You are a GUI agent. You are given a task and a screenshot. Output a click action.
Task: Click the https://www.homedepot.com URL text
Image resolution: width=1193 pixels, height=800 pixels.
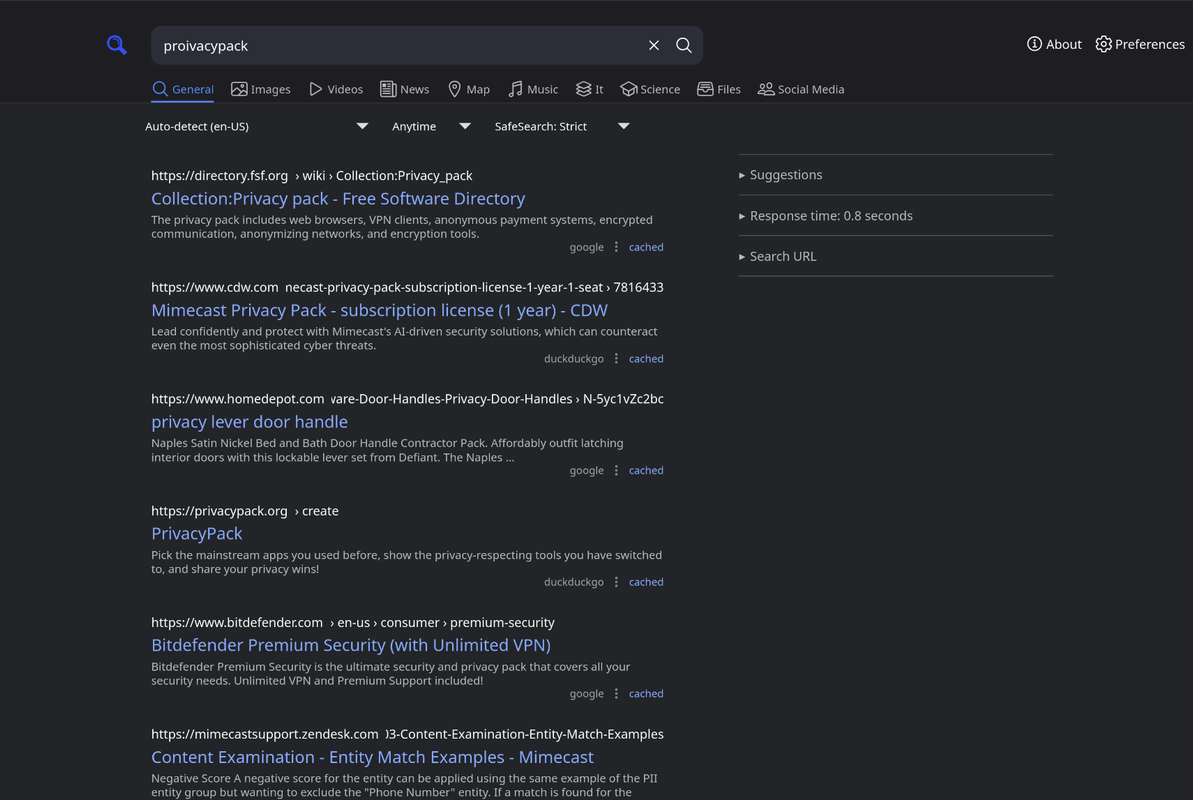click(237, 399)
